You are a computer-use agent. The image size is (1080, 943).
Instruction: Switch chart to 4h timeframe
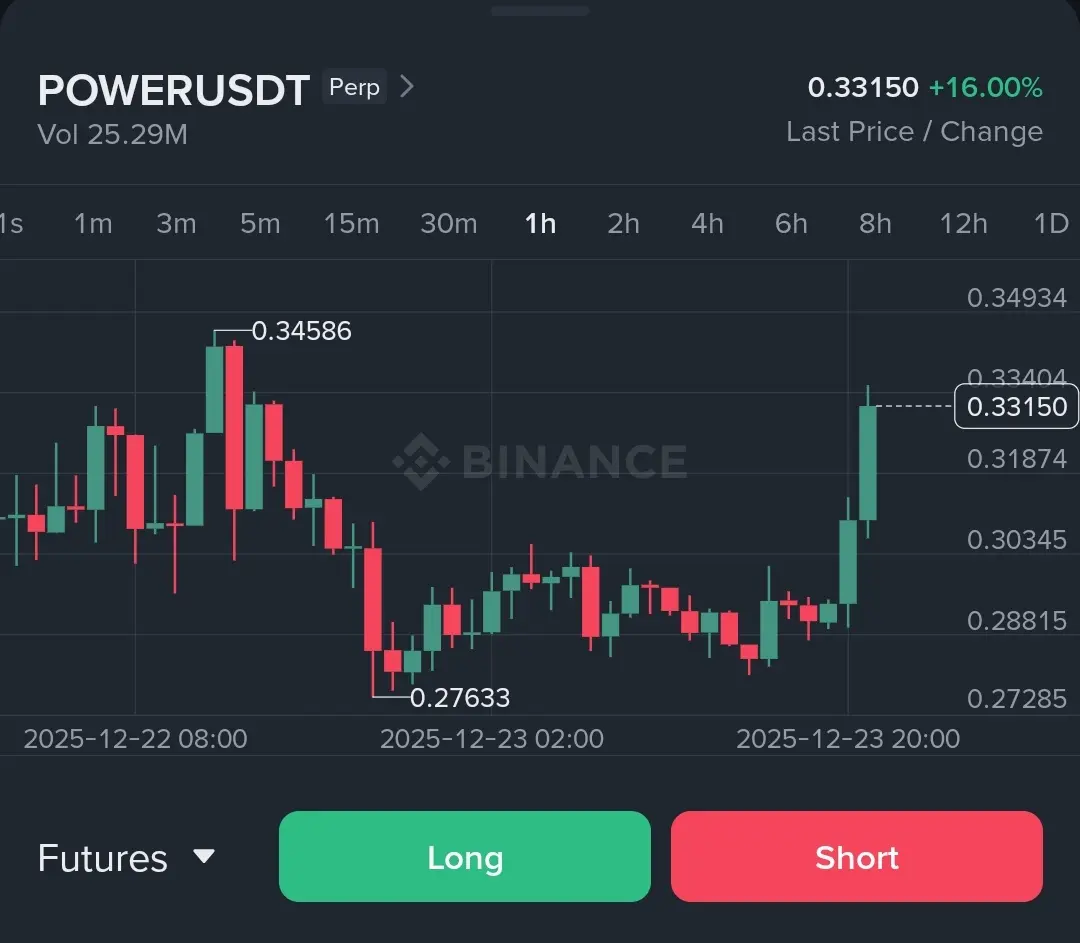[x=707, y=223]
